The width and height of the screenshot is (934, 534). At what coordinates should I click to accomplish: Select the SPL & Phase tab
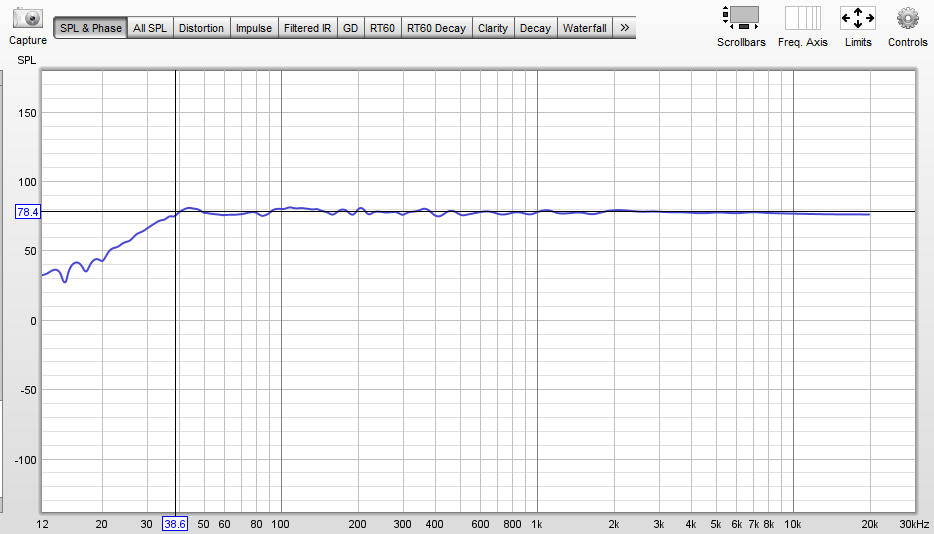[x=91, y=28]
